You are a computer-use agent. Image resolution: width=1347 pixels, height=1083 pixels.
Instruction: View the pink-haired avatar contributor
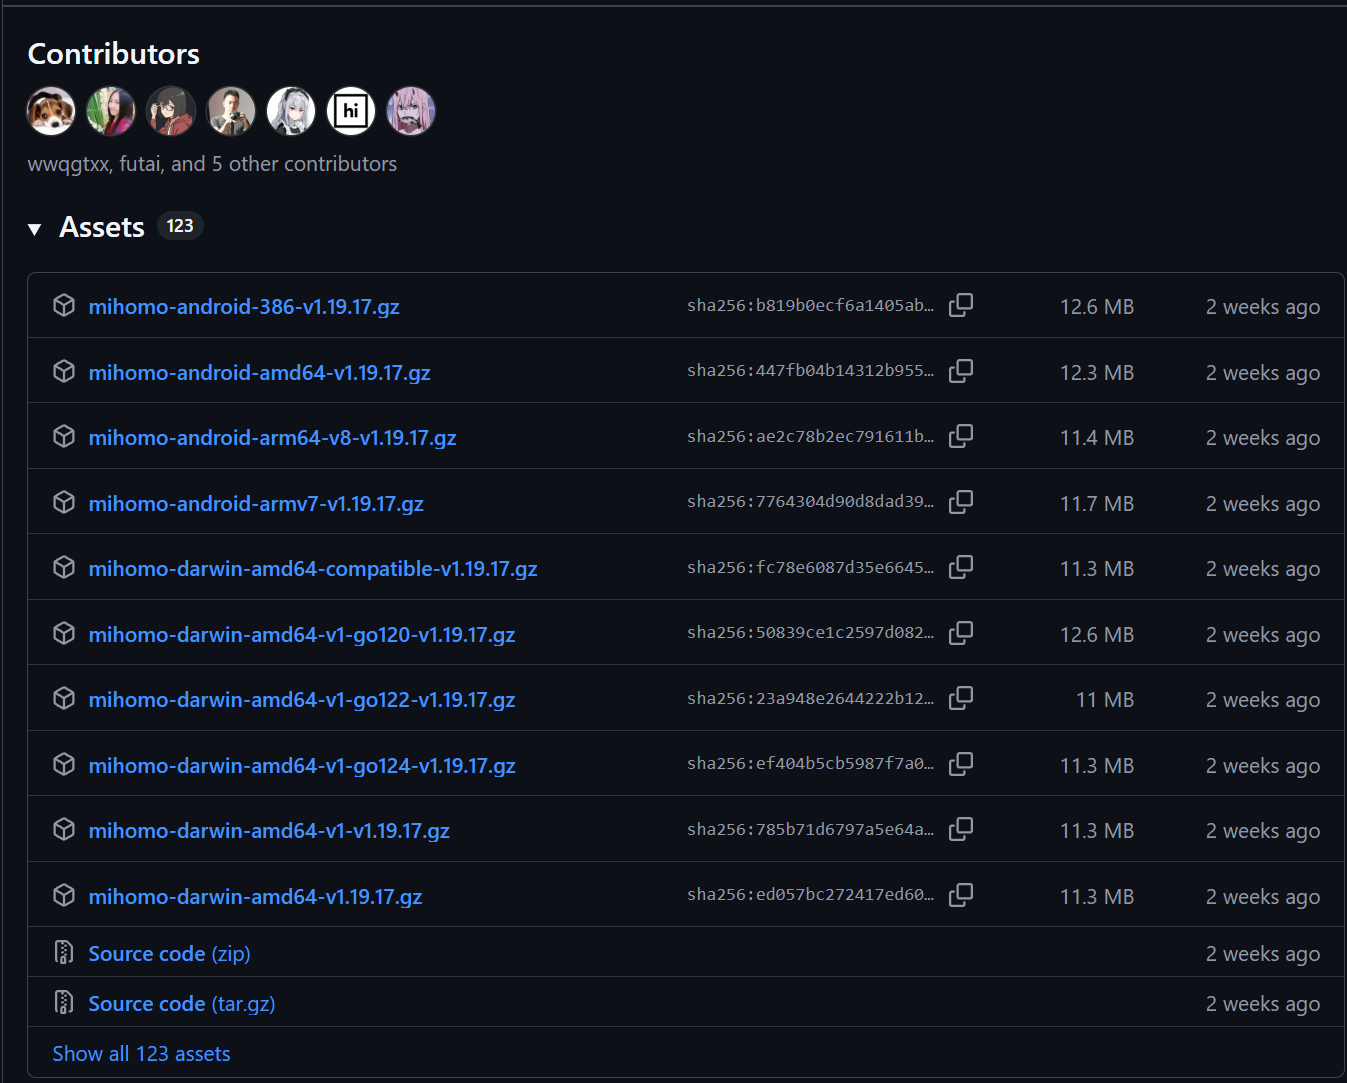coord(411,111)
